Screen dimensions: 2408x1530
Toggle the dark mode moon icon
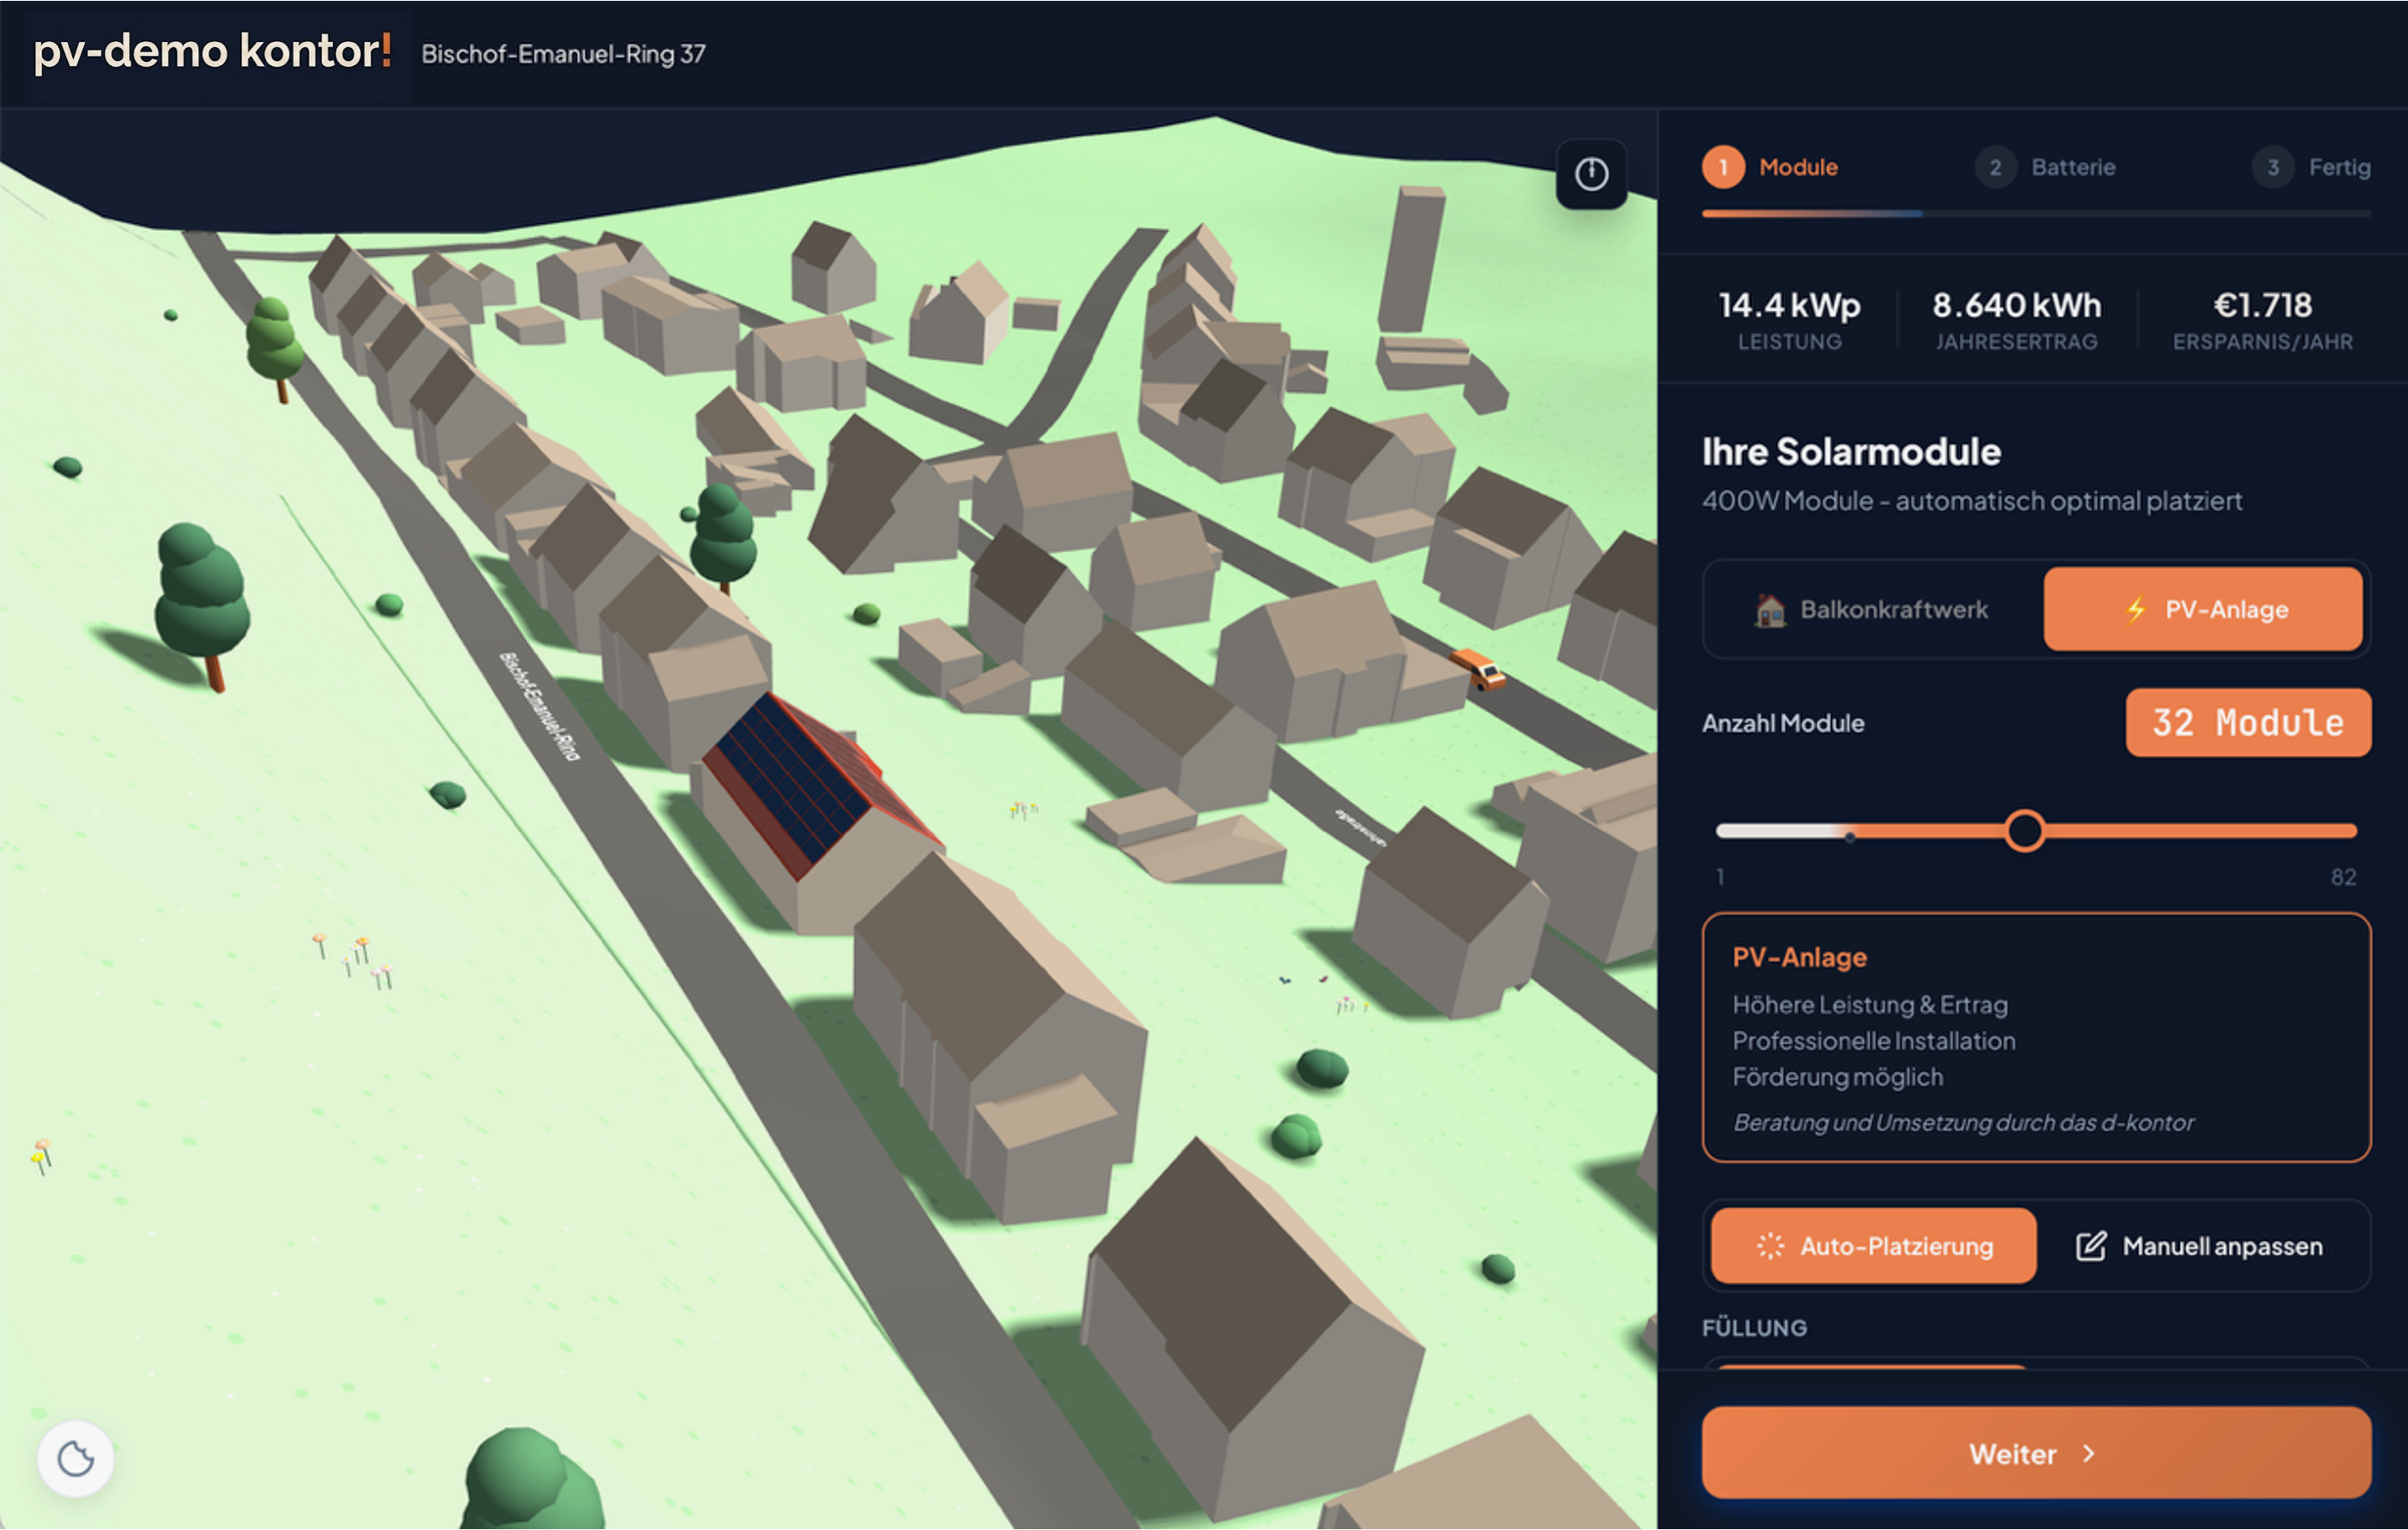76,1458
